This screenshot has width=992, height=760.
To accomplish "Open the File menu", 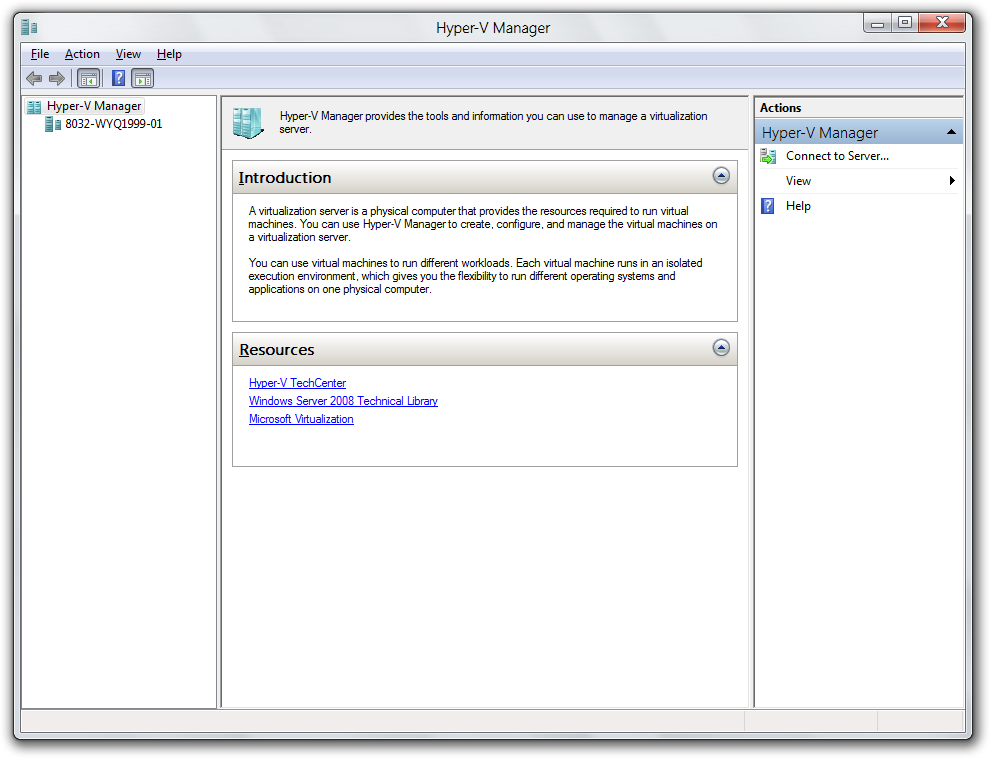I will tap(40, 54).
